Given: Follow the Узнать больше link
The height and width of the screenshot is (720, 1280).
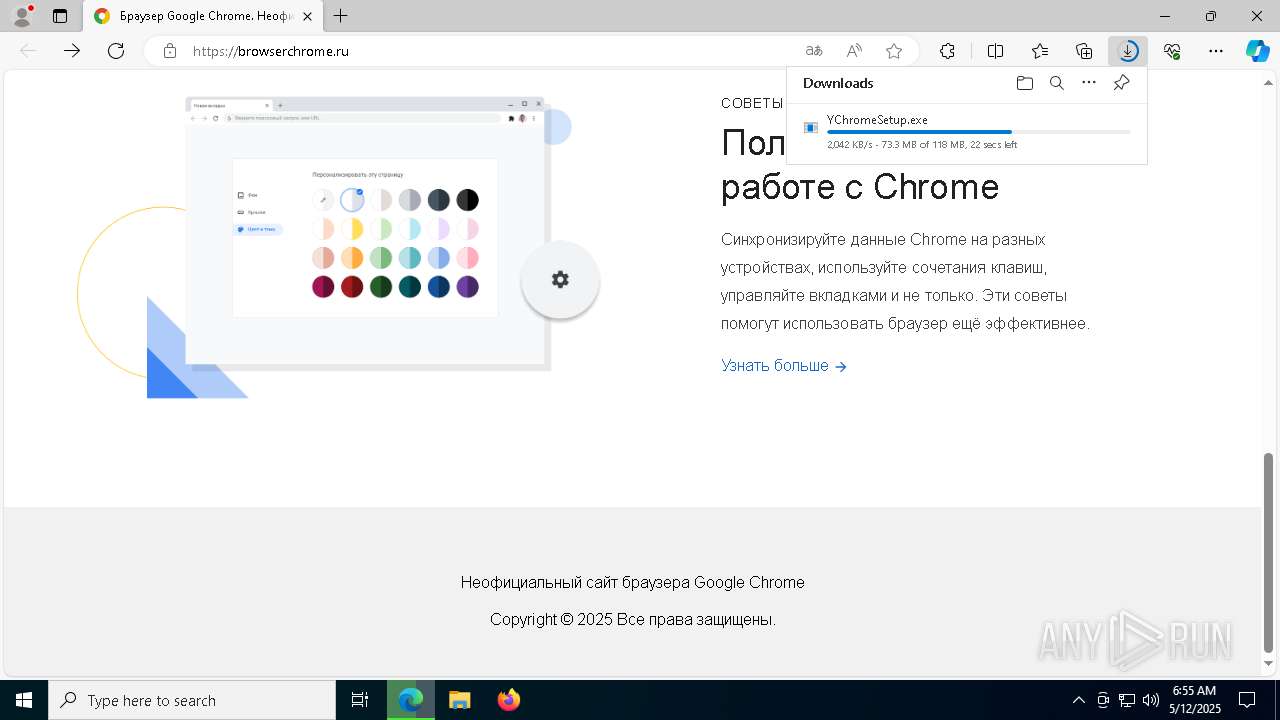Looking at the screenshot, I should 784,366.
